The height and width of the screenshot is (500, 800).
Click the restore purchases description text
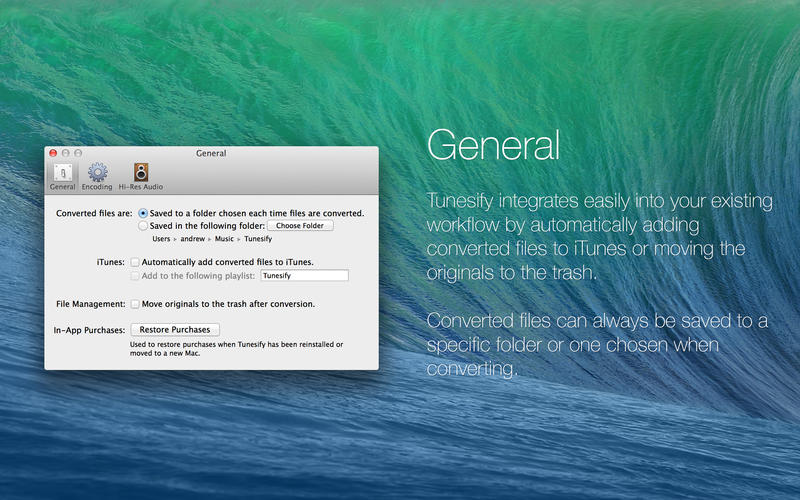click(x=236, y=348)
